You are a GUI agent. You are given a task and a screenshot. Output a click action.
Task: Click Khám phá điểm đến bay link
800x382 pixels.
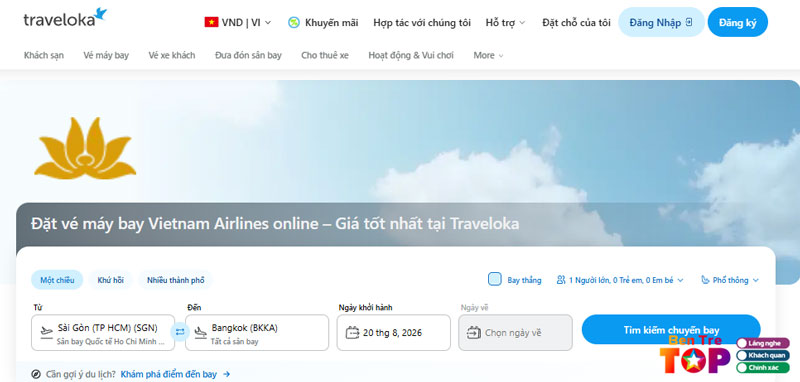point(169,374)
